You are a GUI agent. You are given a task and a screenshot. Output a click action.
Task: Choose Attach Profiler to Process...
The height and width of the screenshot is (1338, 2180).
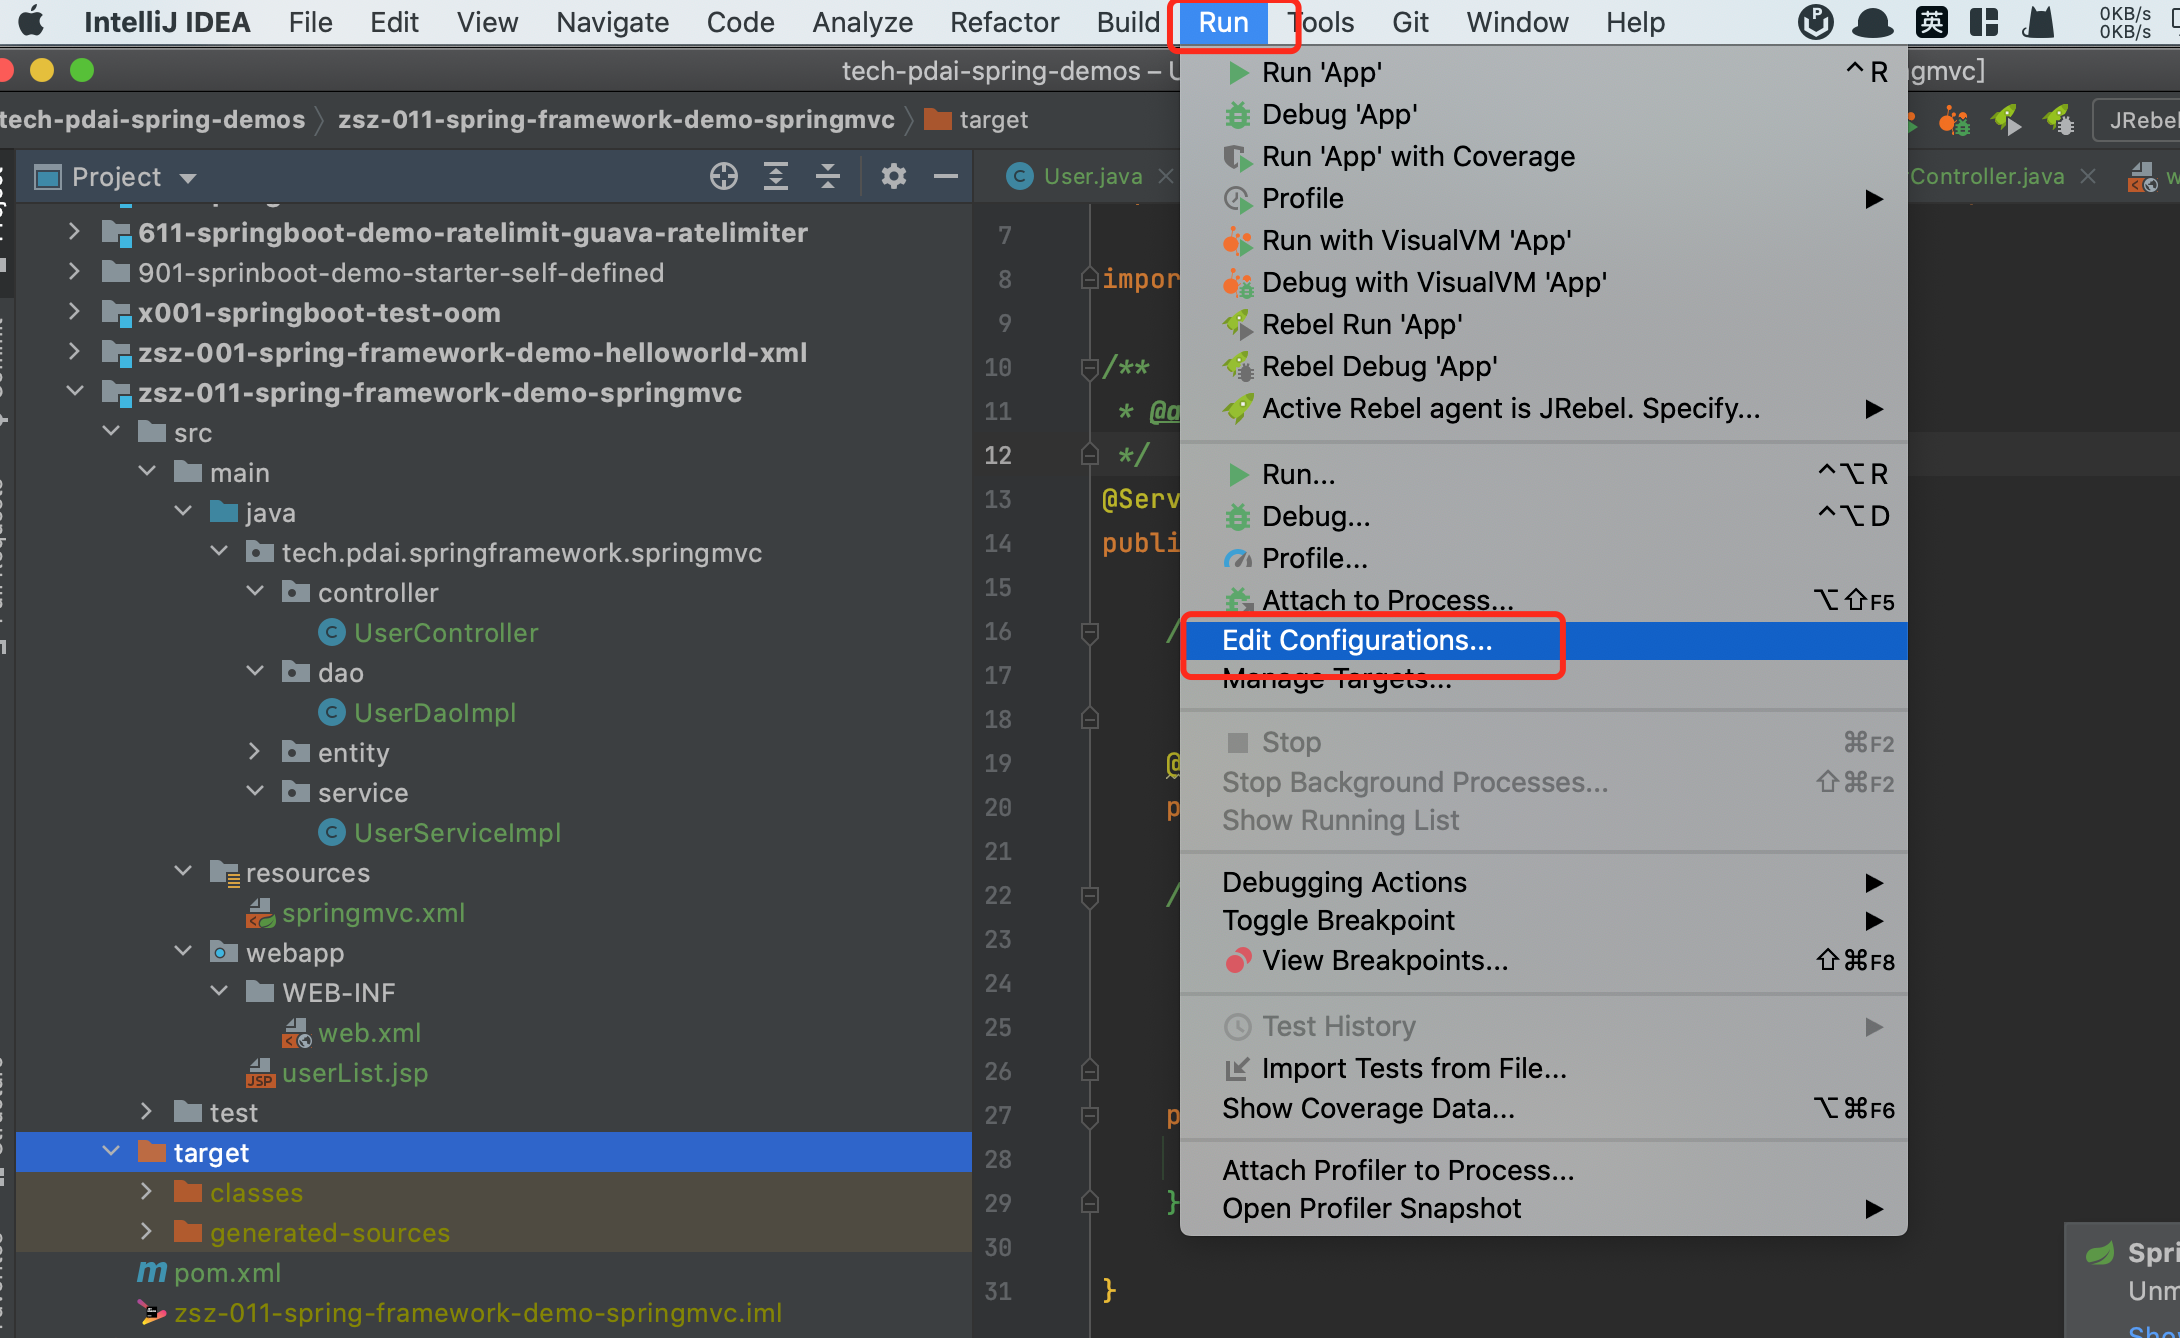[1544, 1171]
